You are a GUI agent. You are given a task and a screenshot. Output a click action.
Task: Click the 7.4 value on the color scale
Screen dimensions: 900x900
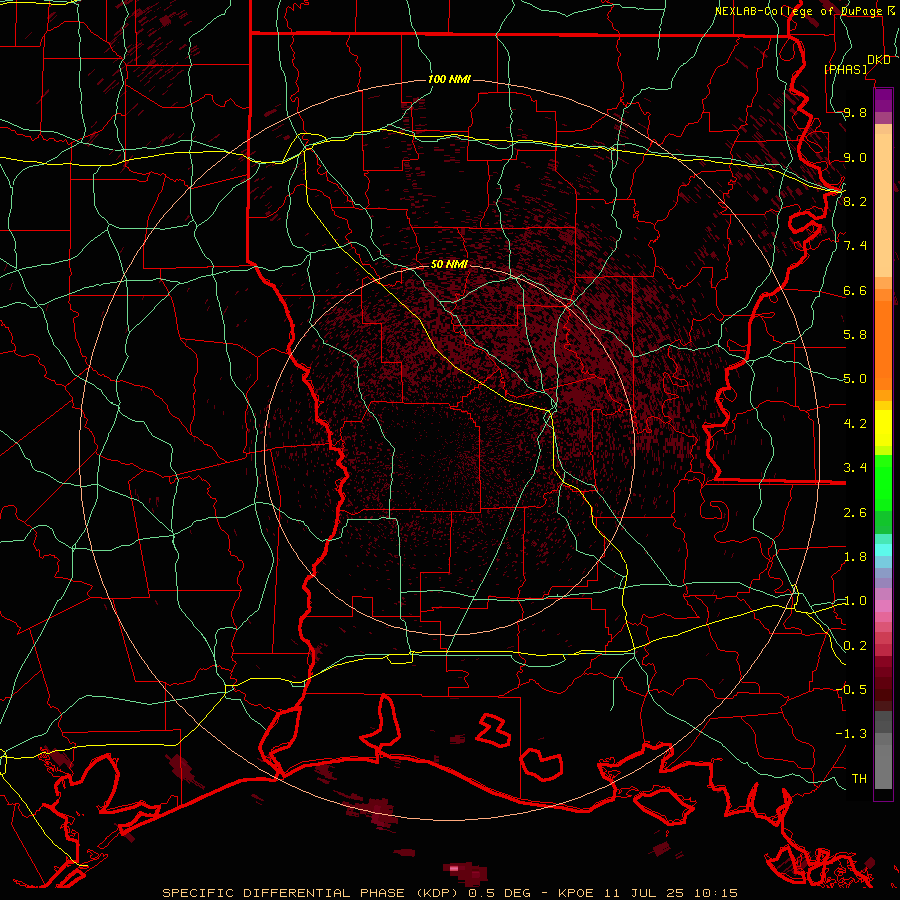(855, 246)
